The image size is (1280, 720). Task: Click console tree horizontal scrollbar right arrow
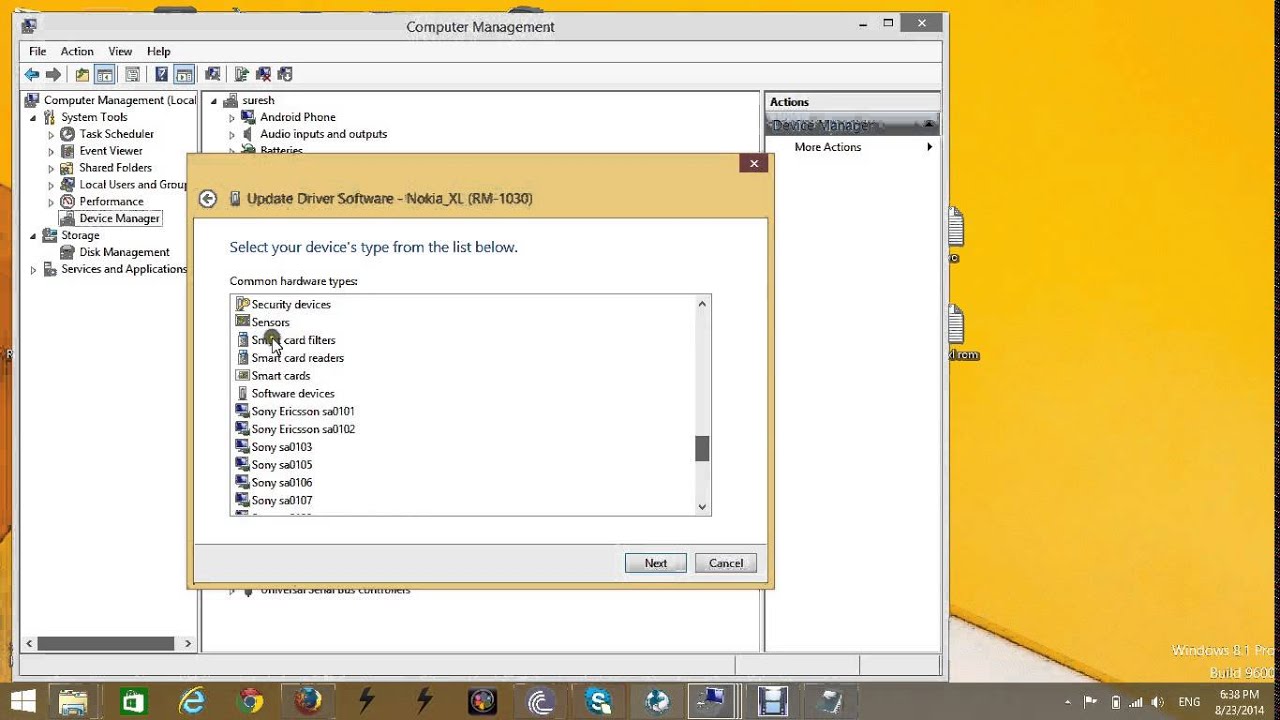pyautogui.click(x=188, y=644)
